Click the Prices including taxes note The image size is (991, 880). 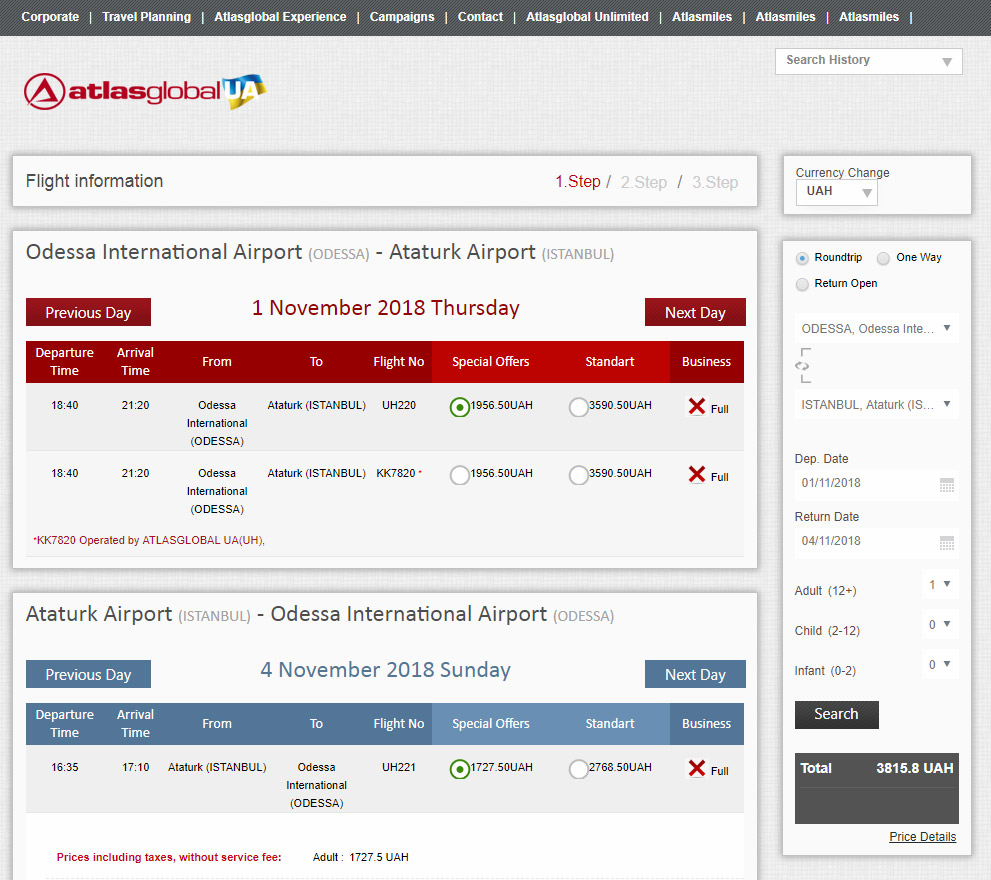[x=169, y=858]
